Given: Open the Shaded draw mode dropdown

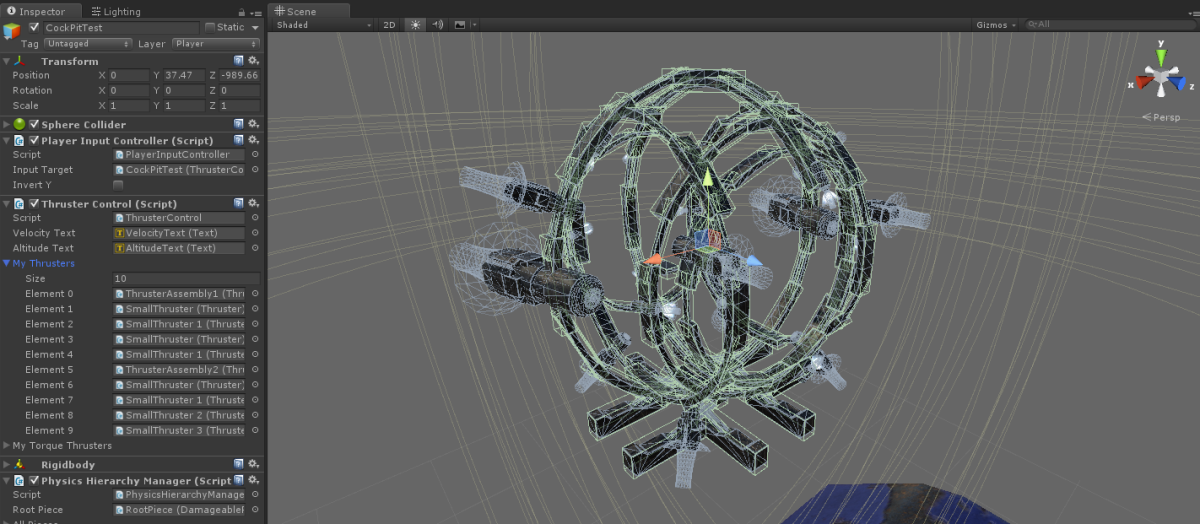Looking at the screenshot, I should pos(322,24).
